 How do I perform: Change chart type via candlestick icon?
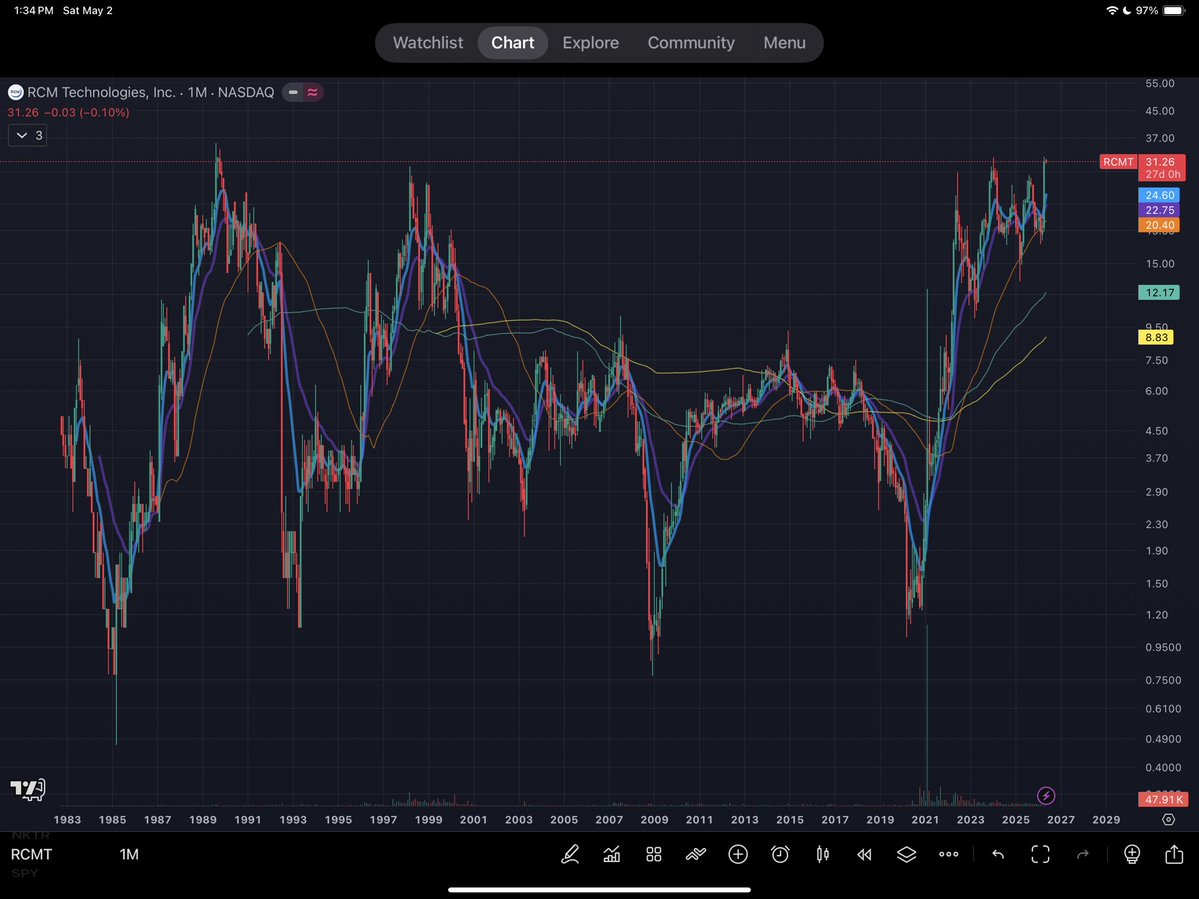pyautogui.click(x=823, y=854)
